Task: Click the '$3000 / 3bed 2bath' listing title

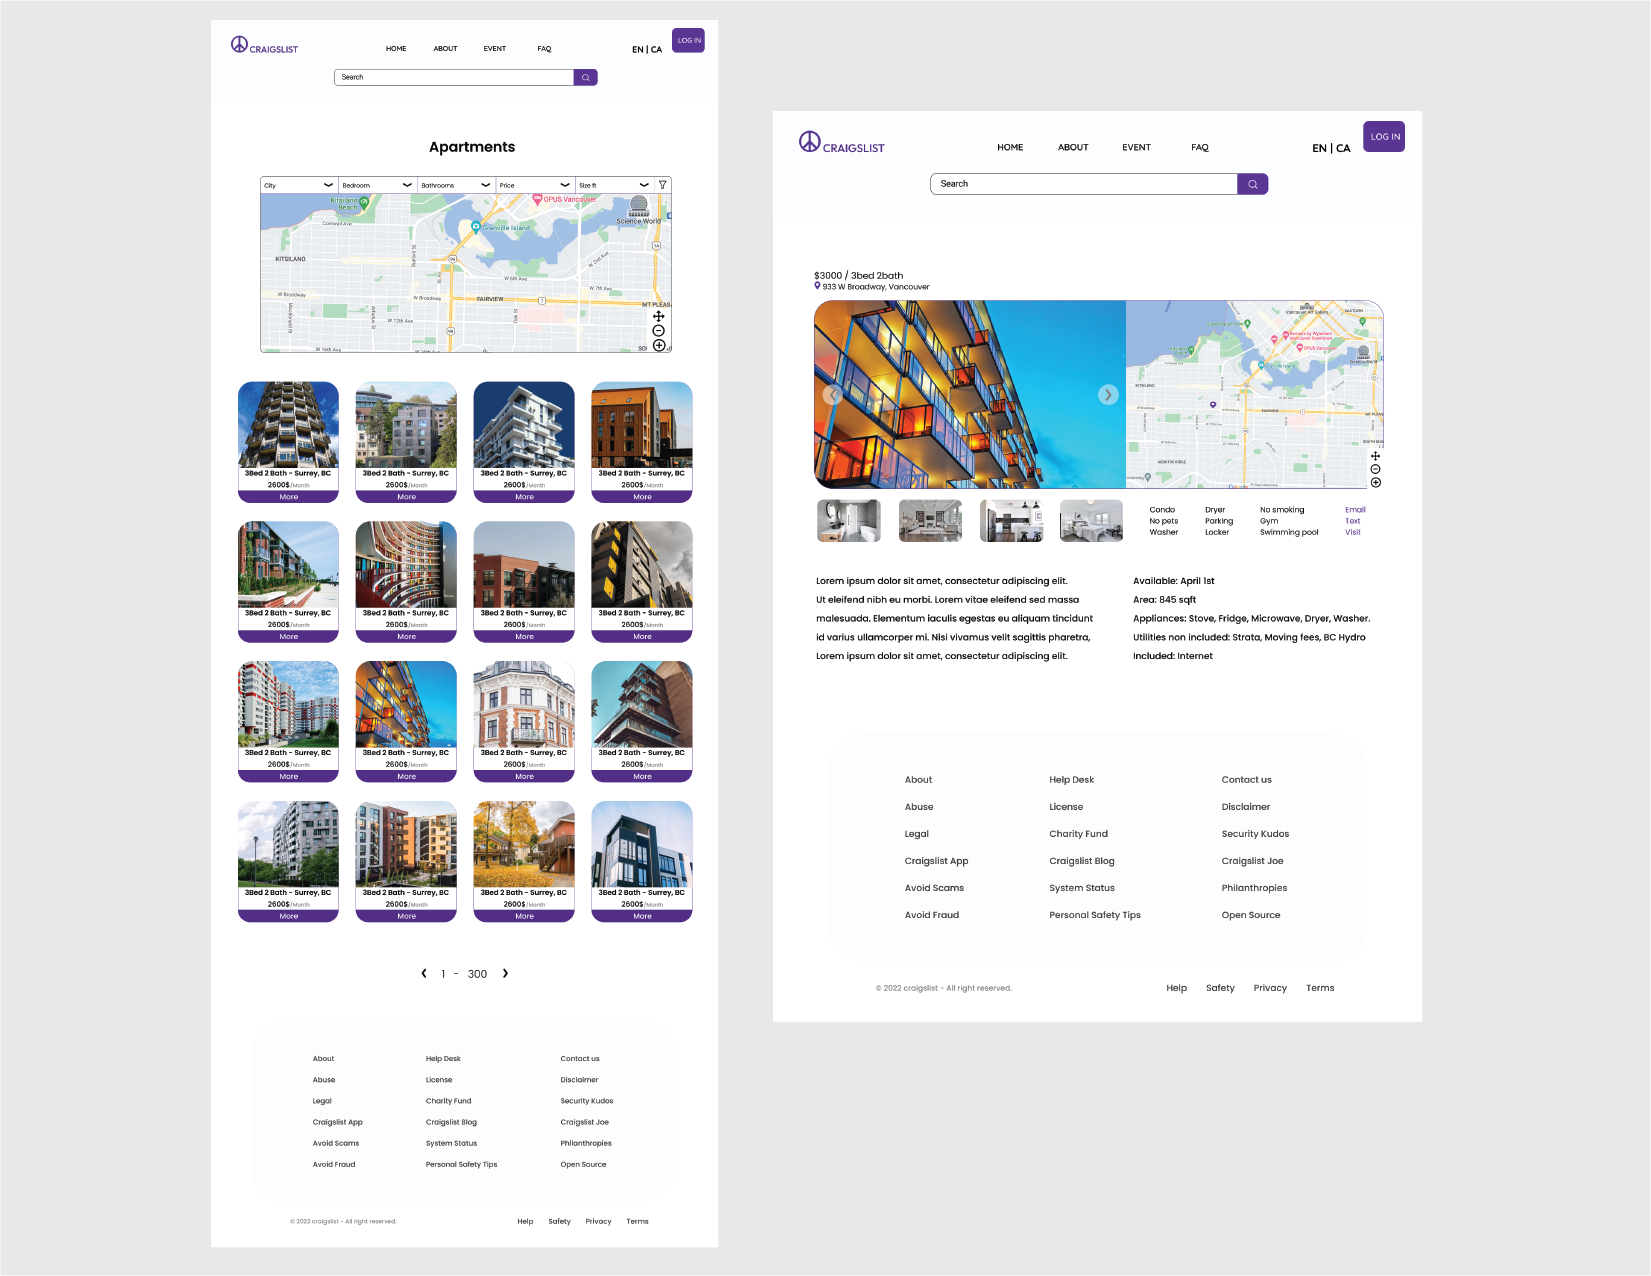Action: coord(858,275)
